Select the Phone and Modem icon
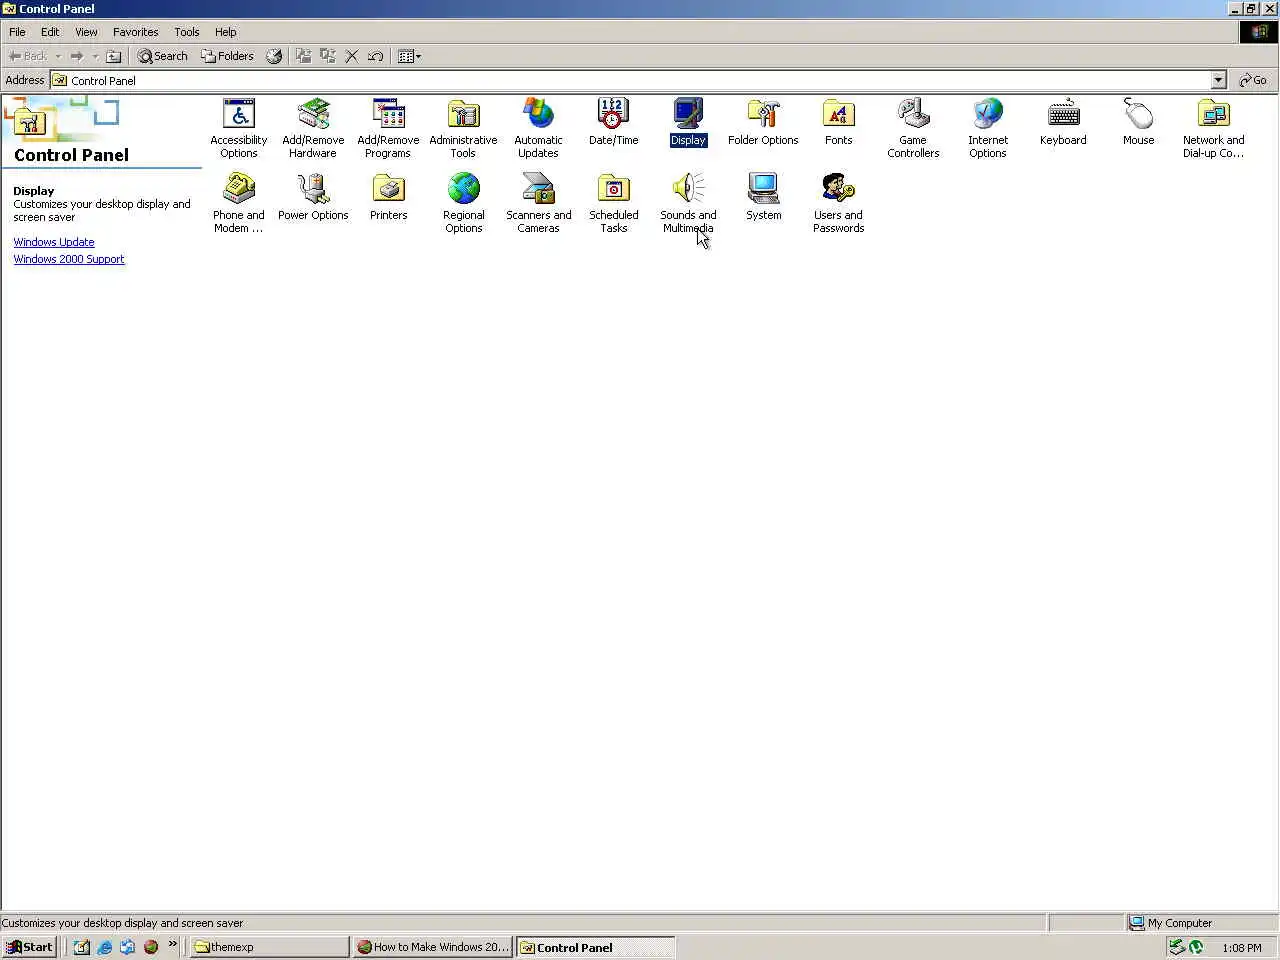Screen dimensions: 1280x960 click(238, 203)
